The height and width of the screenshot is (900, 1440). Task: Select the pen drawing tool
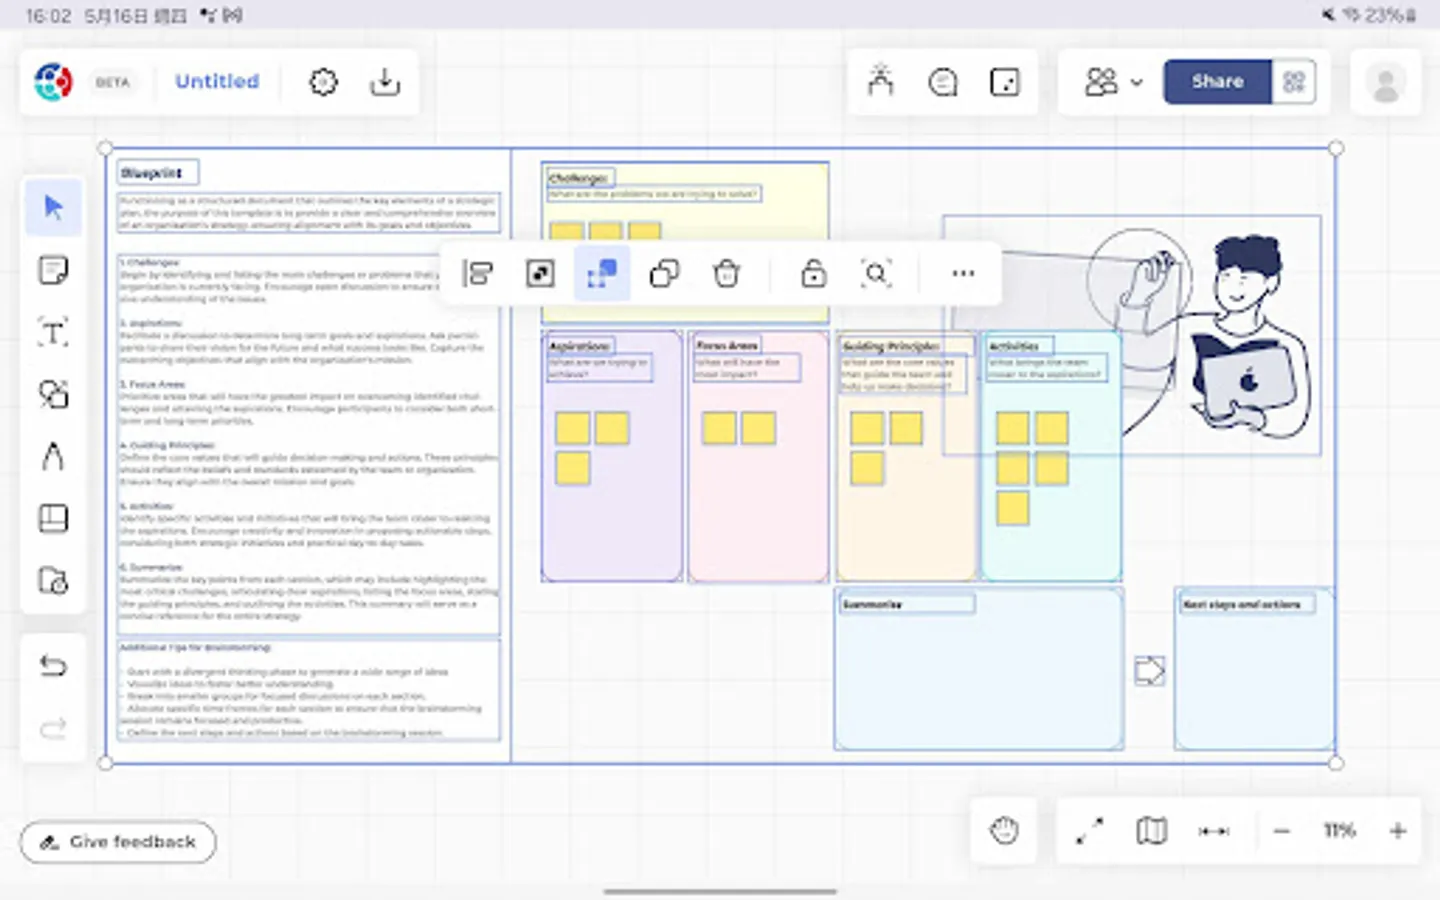(x=53, y=456)
